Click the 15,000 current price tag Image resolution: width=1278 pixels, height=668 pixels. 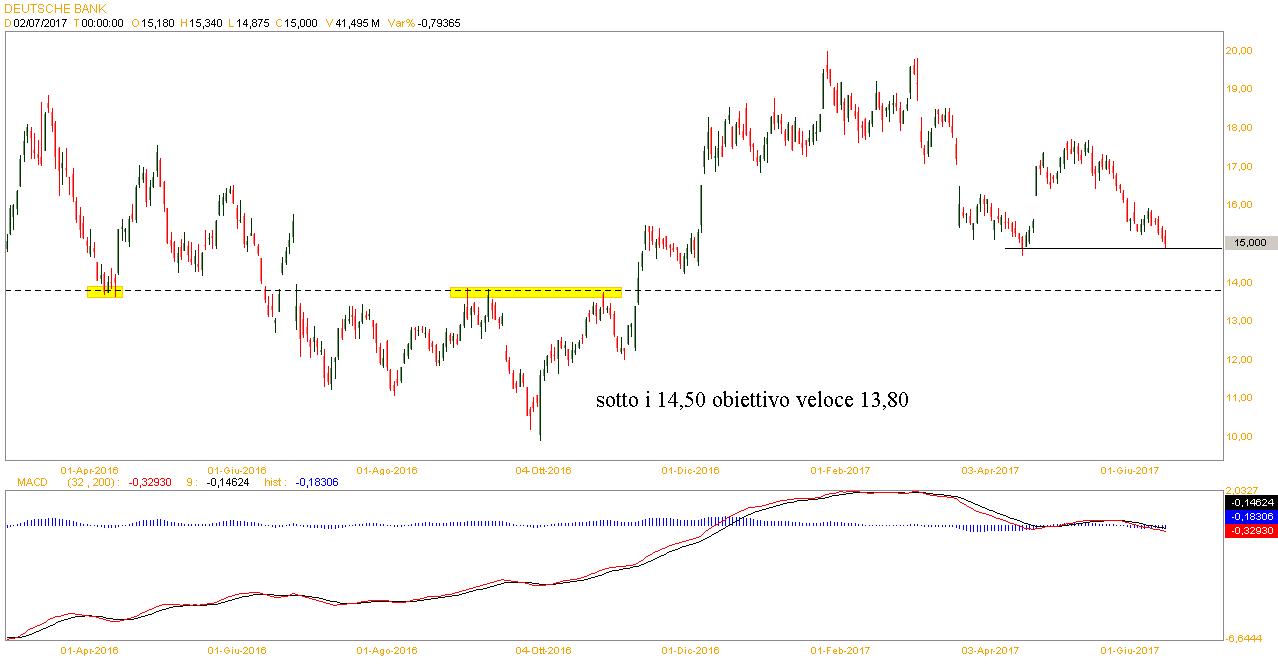[1250, 242]
